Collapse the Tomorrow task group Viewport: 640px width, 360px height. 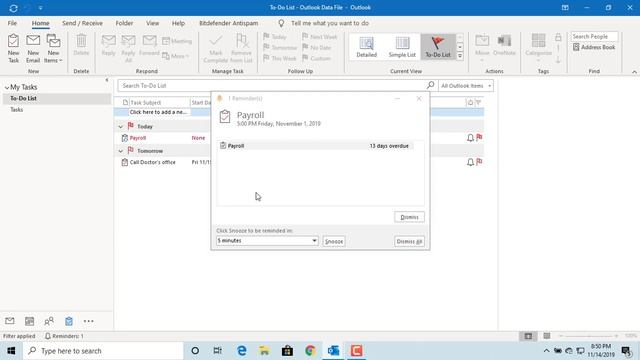coord(120,151)
